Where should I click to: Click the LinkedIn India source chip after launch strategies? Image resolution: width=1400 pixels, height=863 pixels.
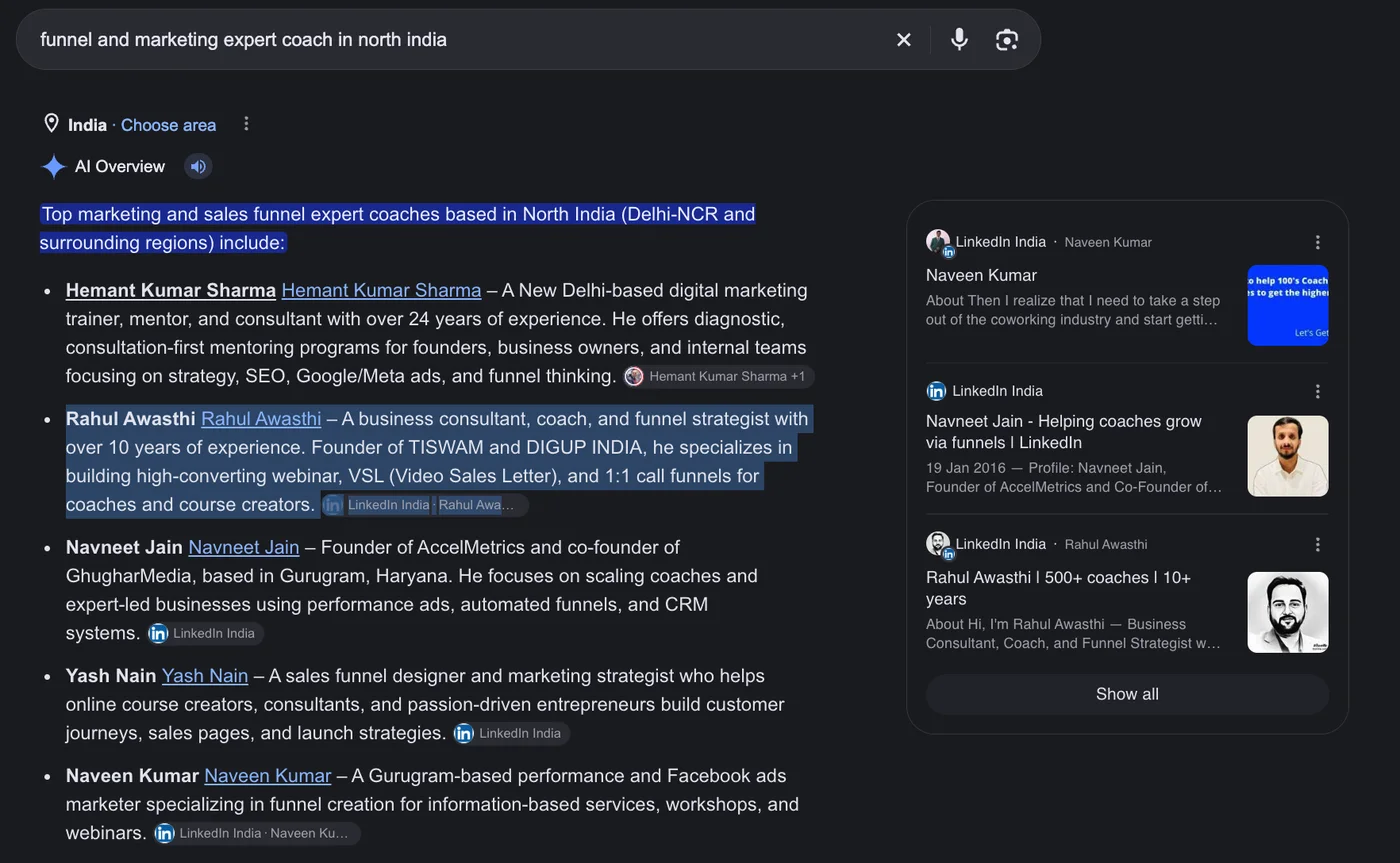pos(511,734)
